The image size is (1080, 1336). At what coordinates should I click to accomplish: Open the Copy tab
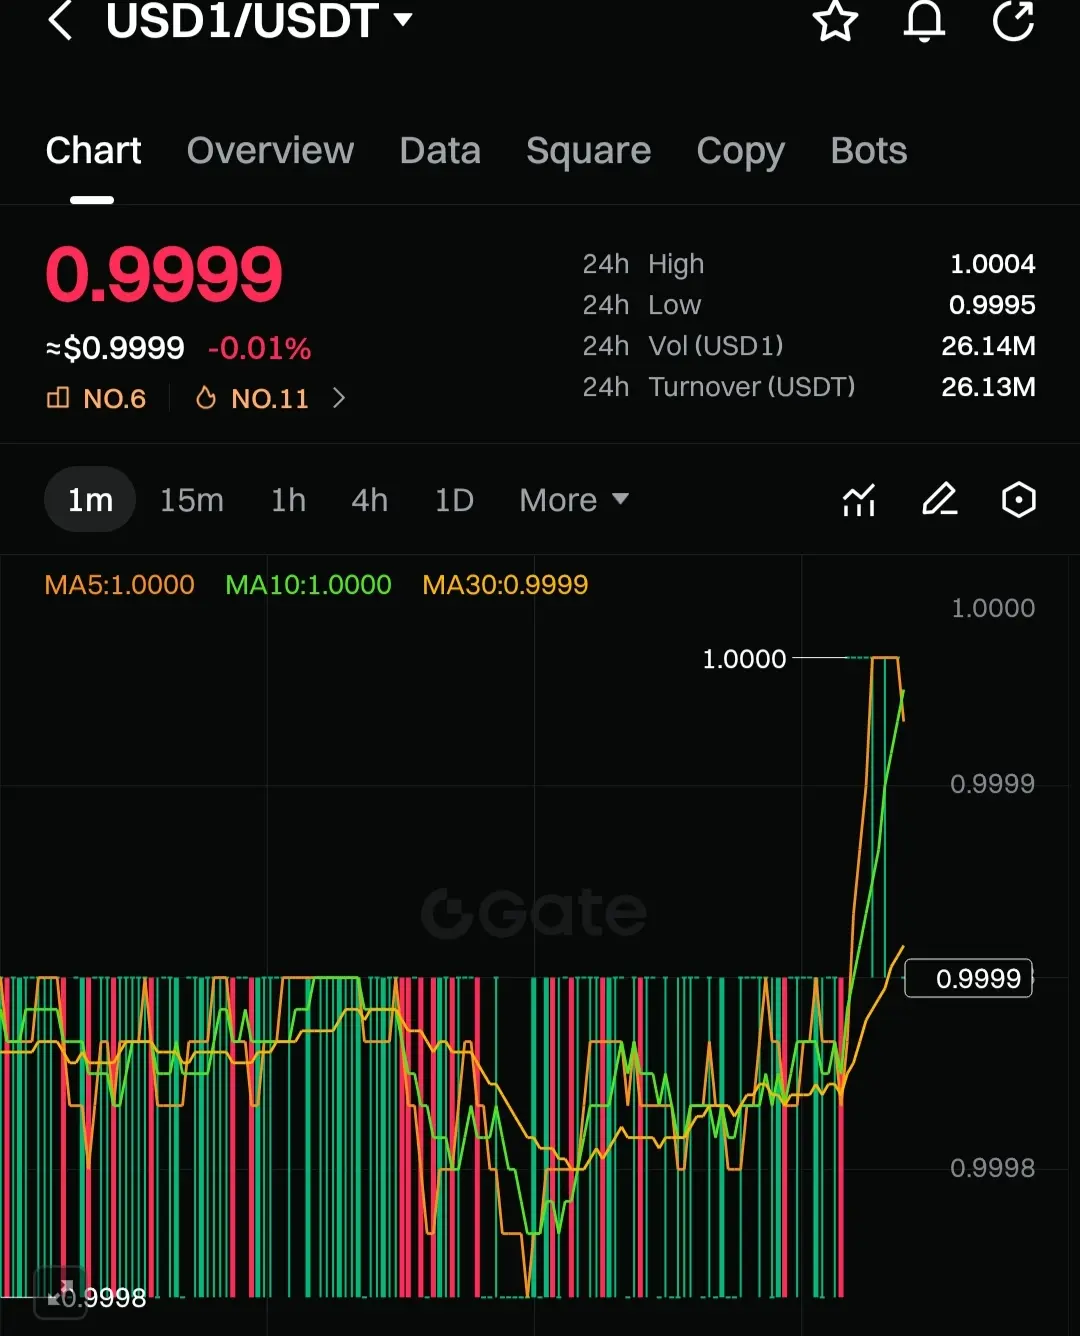740,151
